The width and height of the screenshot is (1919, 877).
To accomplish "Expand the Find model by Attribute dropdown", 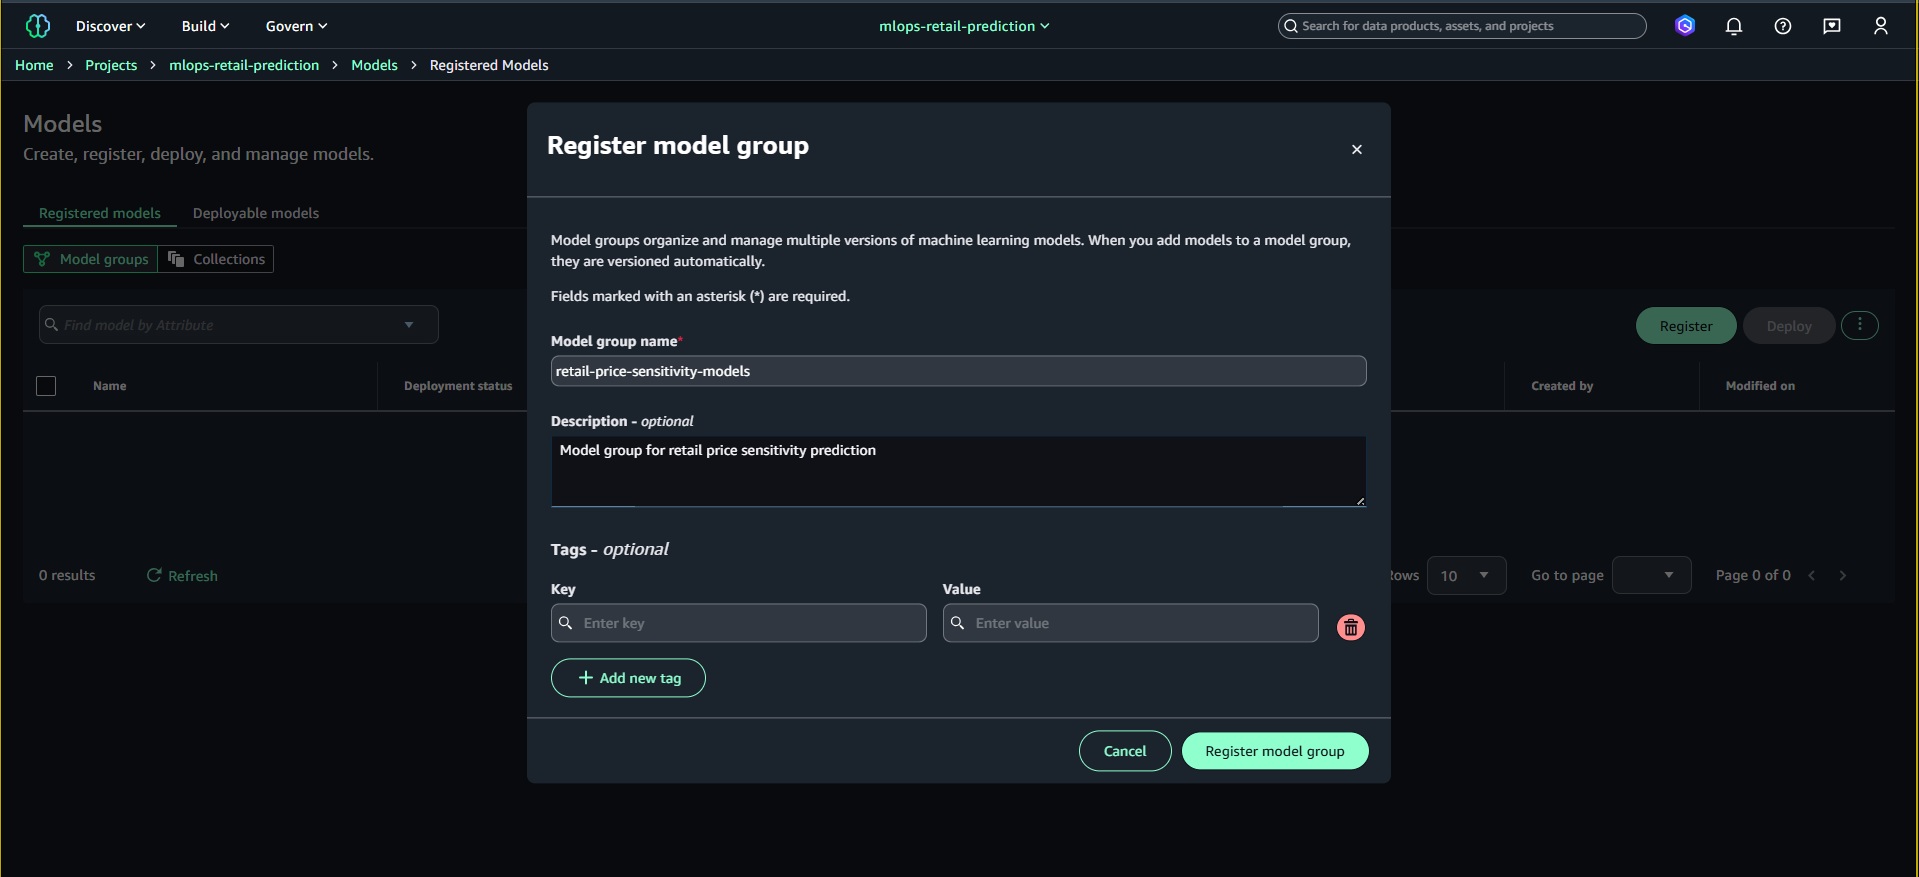I will click(x=409, y=324).
